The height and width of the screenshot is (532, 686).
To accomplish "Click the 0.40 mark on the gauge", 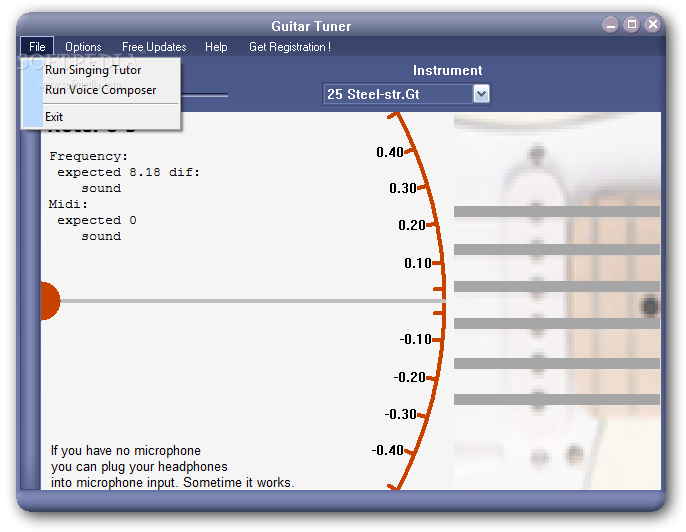I will tap(390, 152).
